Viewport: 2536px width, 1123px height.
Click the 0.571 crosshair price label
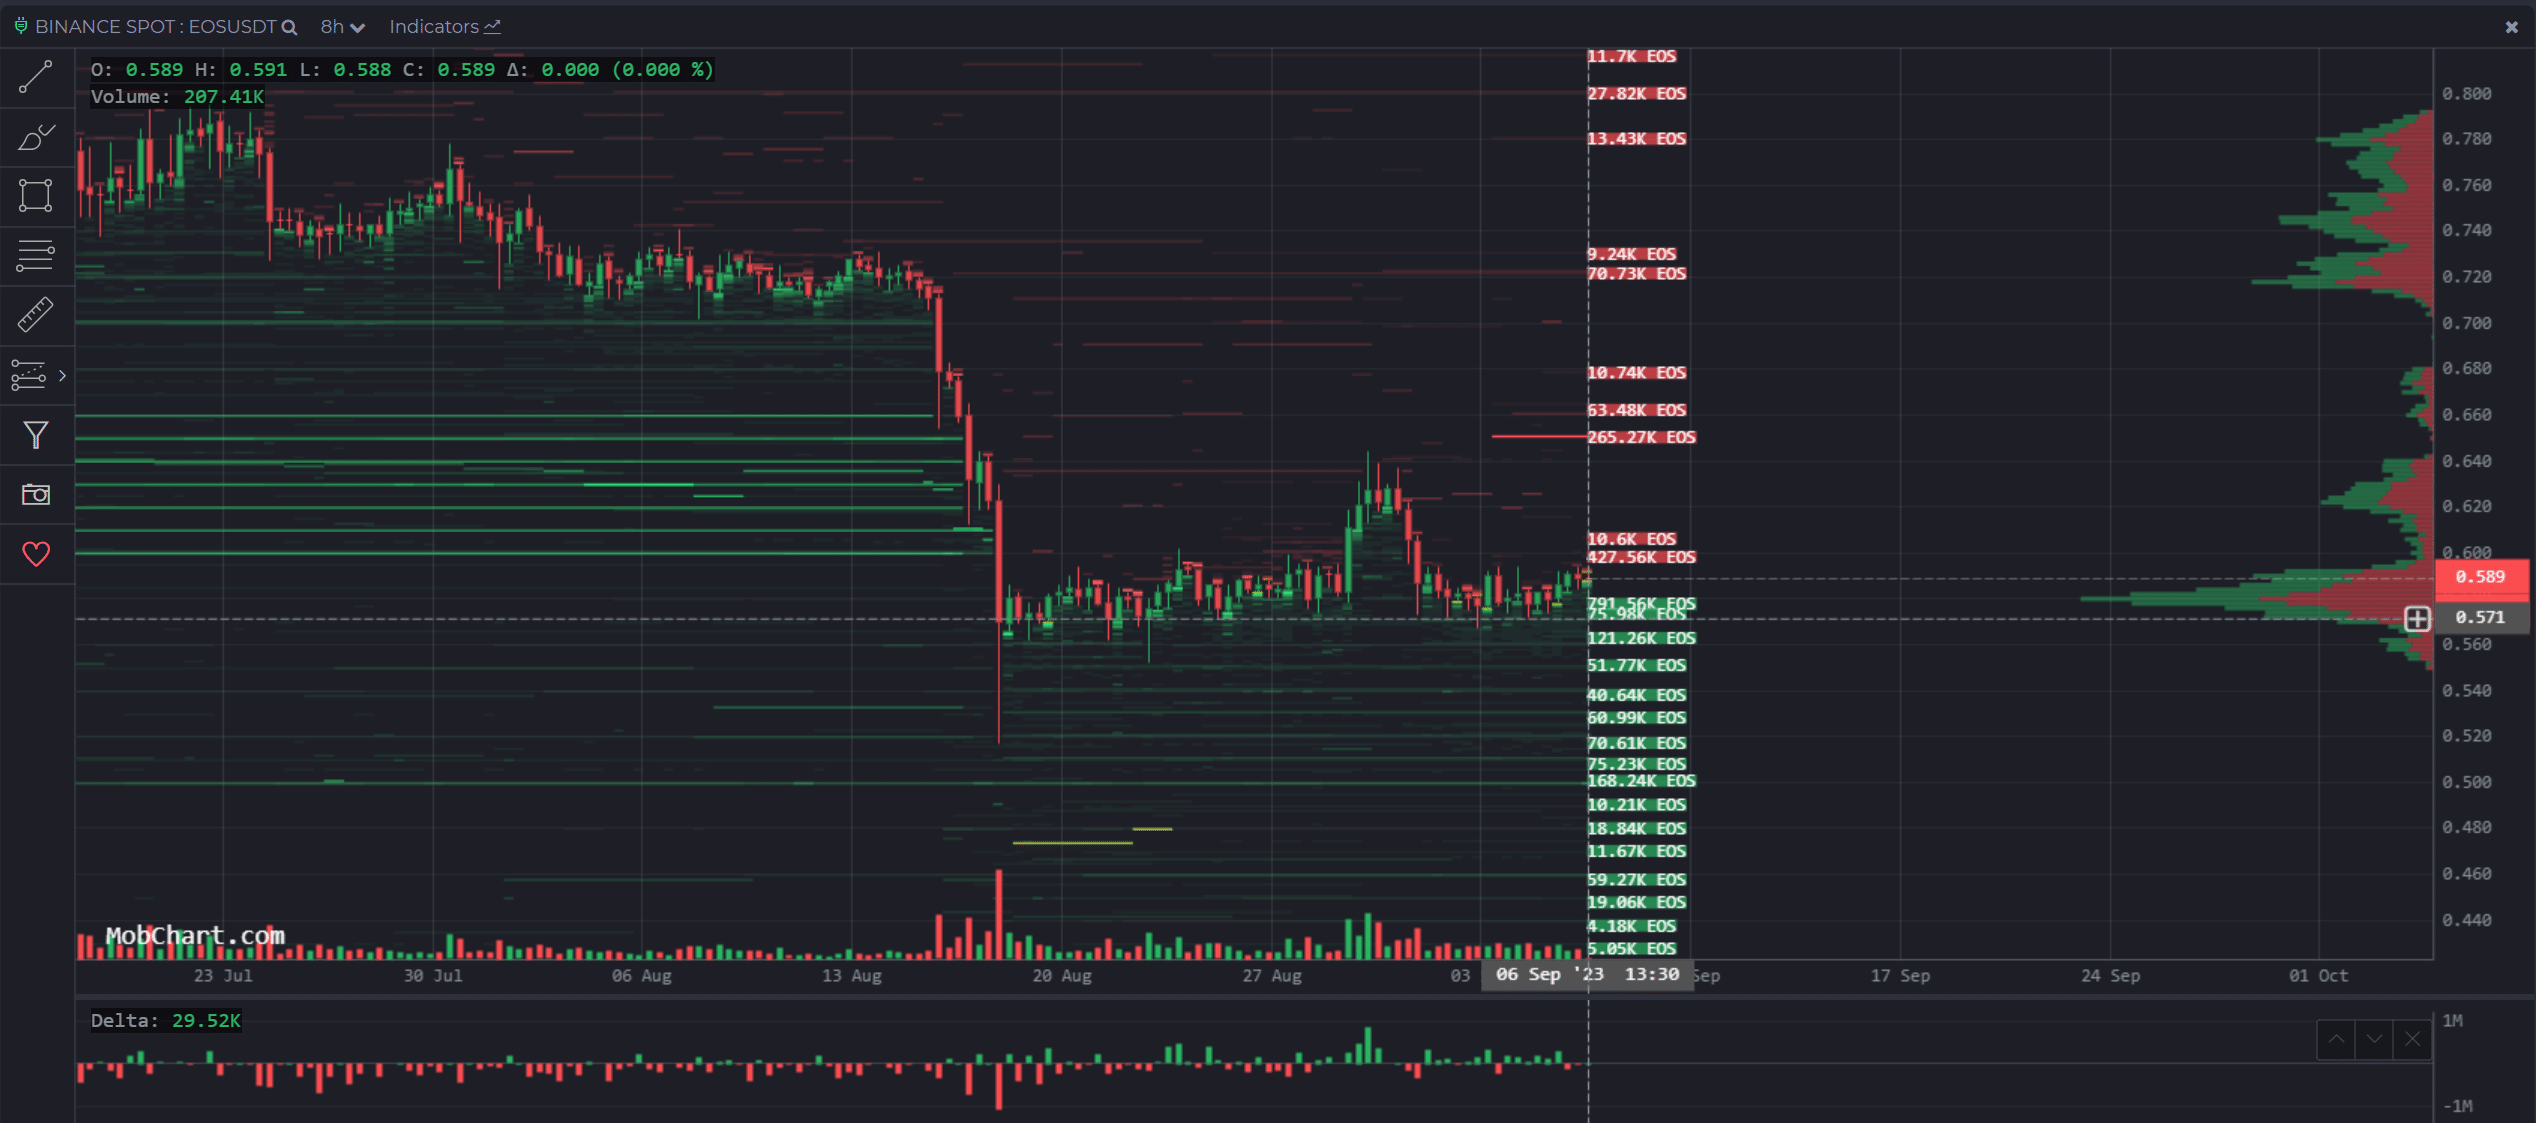pos(2481,618)
